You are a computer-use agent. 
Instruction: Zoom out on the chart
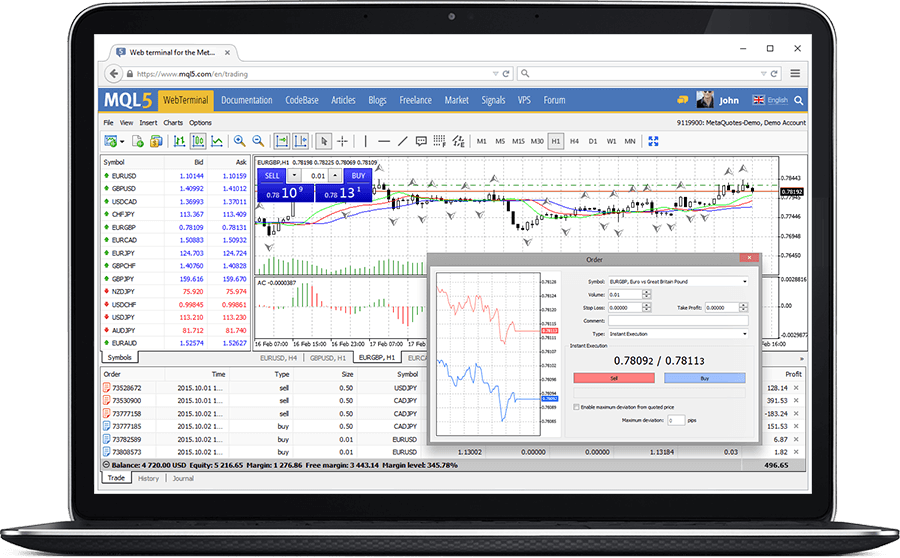[258, 141]
